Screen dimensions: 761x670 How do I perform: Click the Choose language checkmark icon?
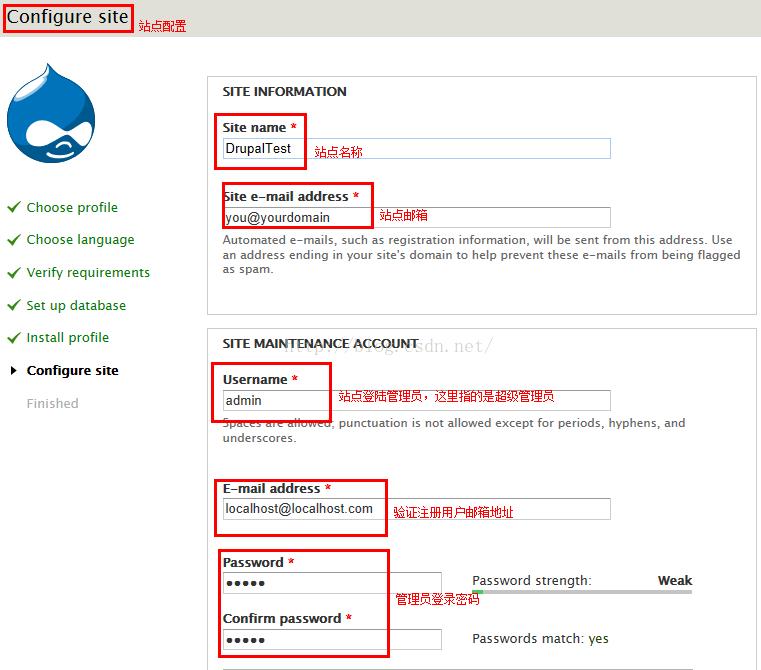coord(13,240)
